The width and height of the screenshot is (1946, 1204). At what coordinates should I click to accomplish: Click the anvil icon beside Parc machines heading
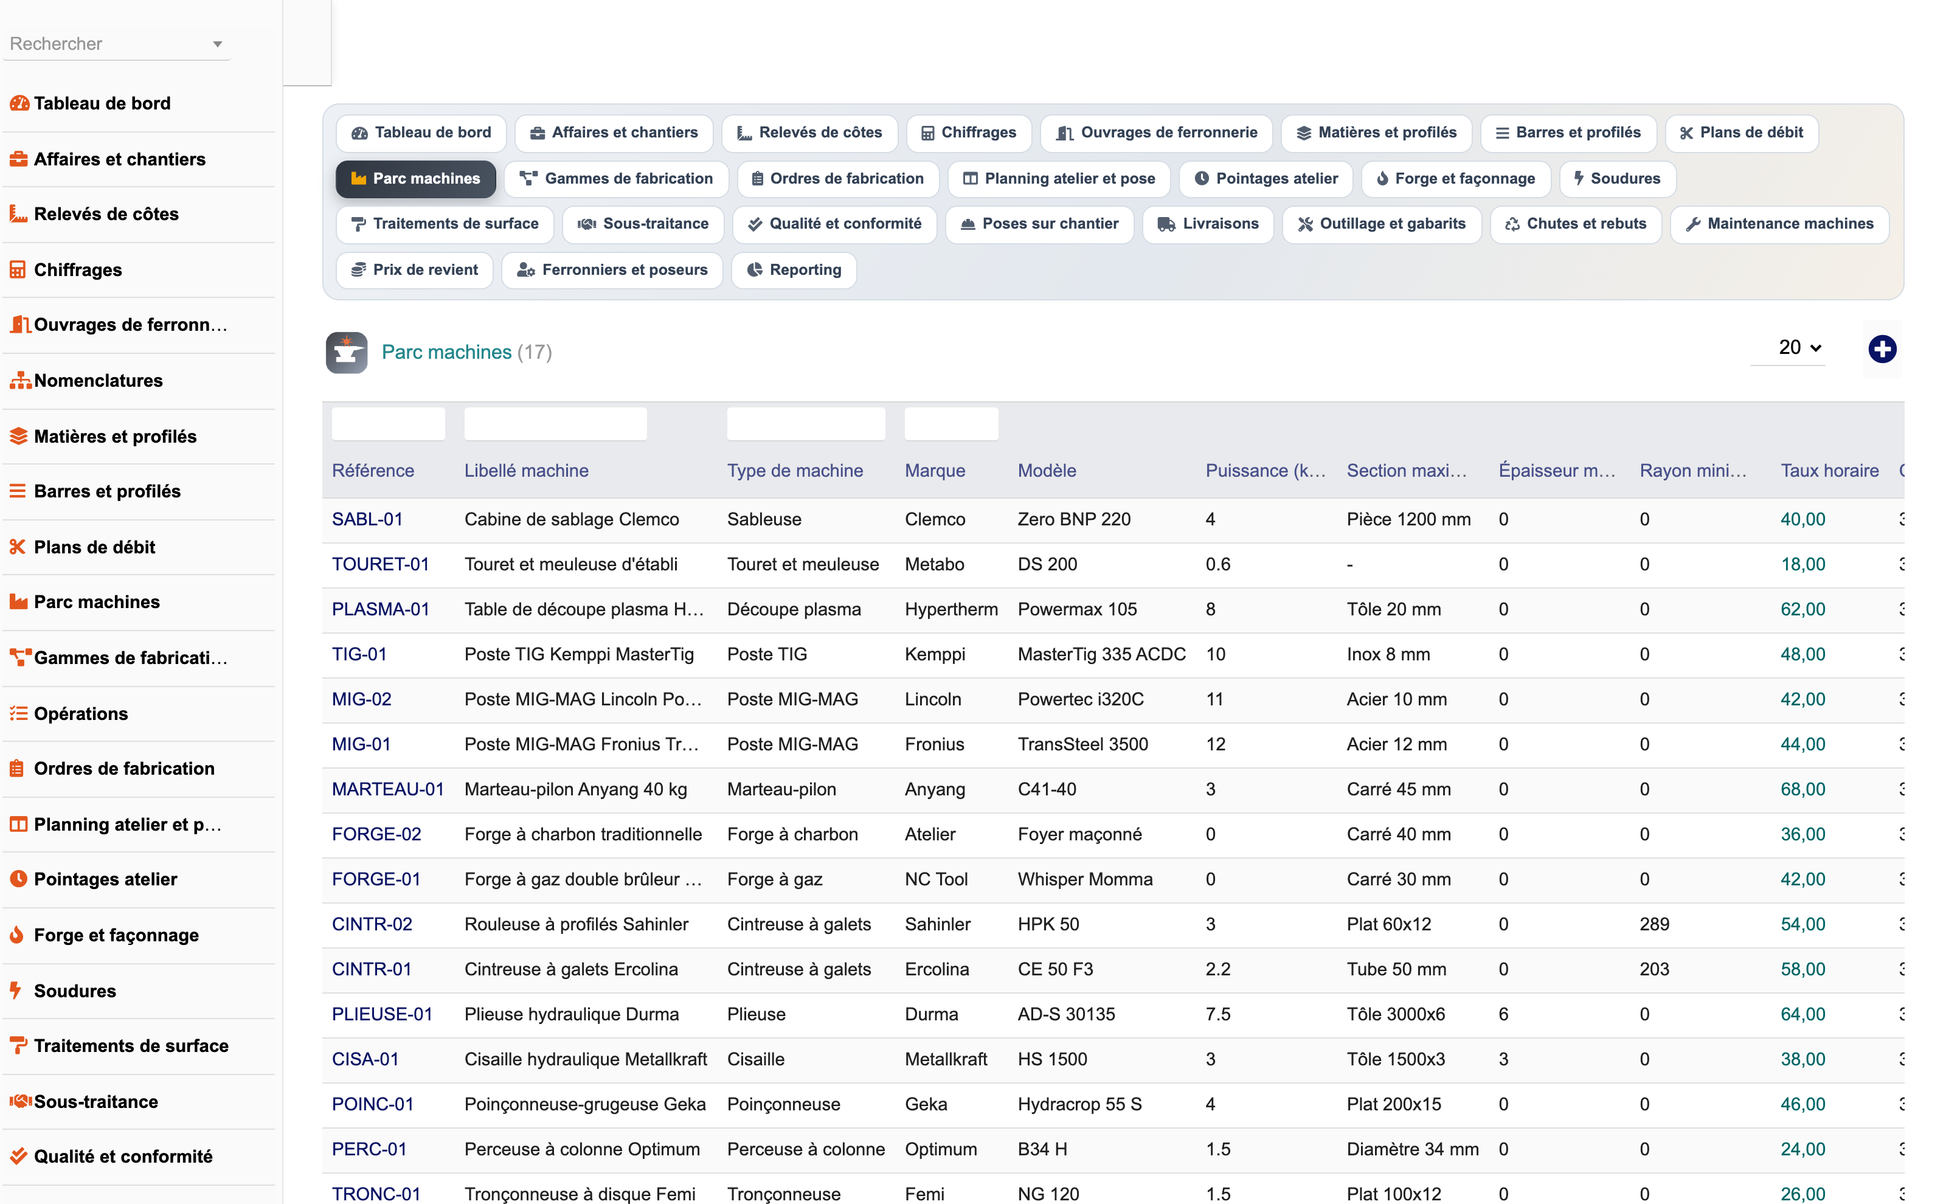pos(347,352)
